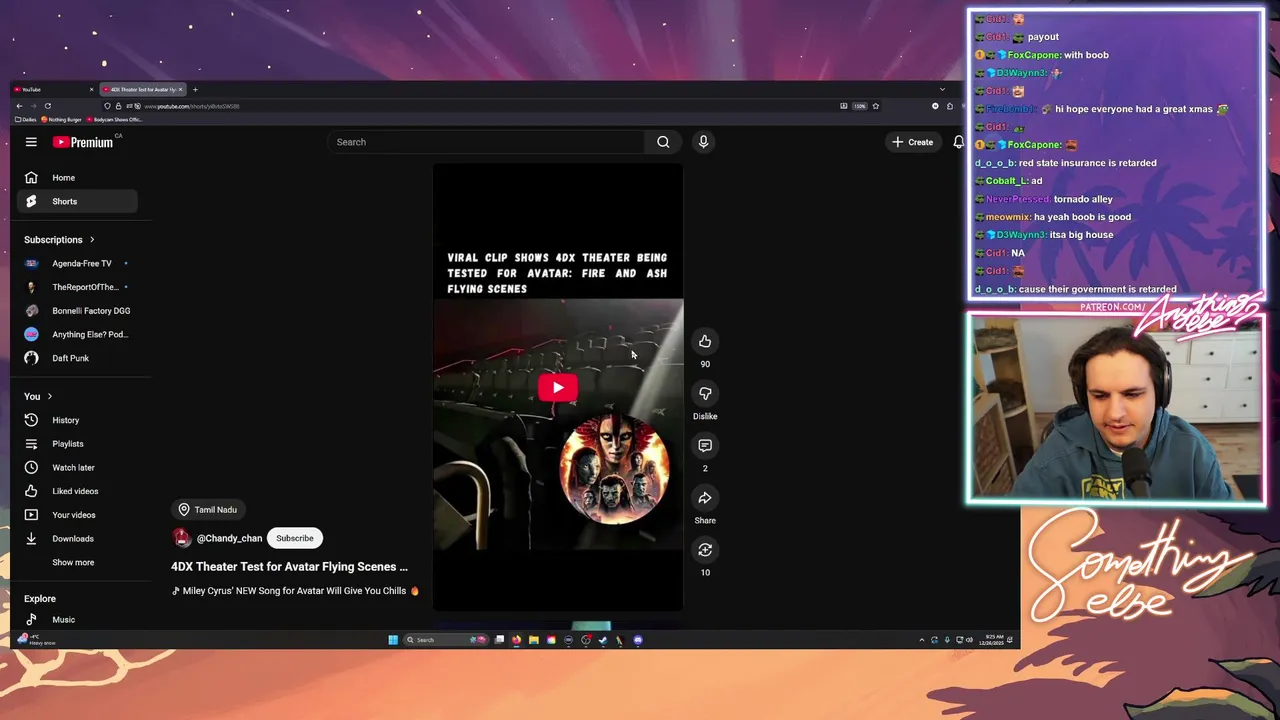The image size is (1280, 720).
Task: Expand the You section chevron
Action: coord(49,397)
